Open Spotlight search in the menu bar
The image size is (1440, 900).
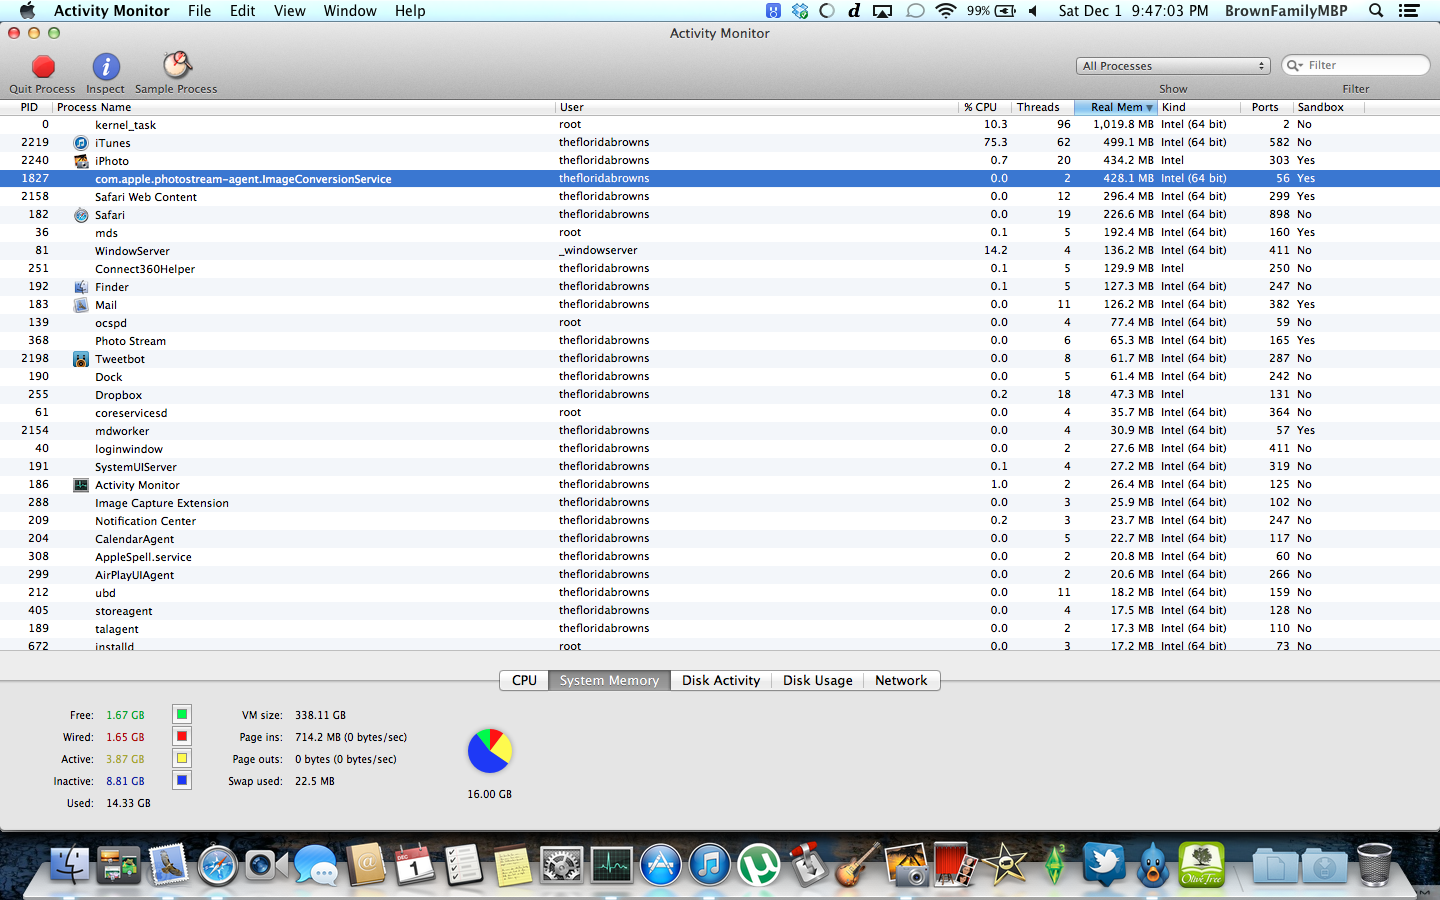pyautogui.click(x=1376, y=11)
